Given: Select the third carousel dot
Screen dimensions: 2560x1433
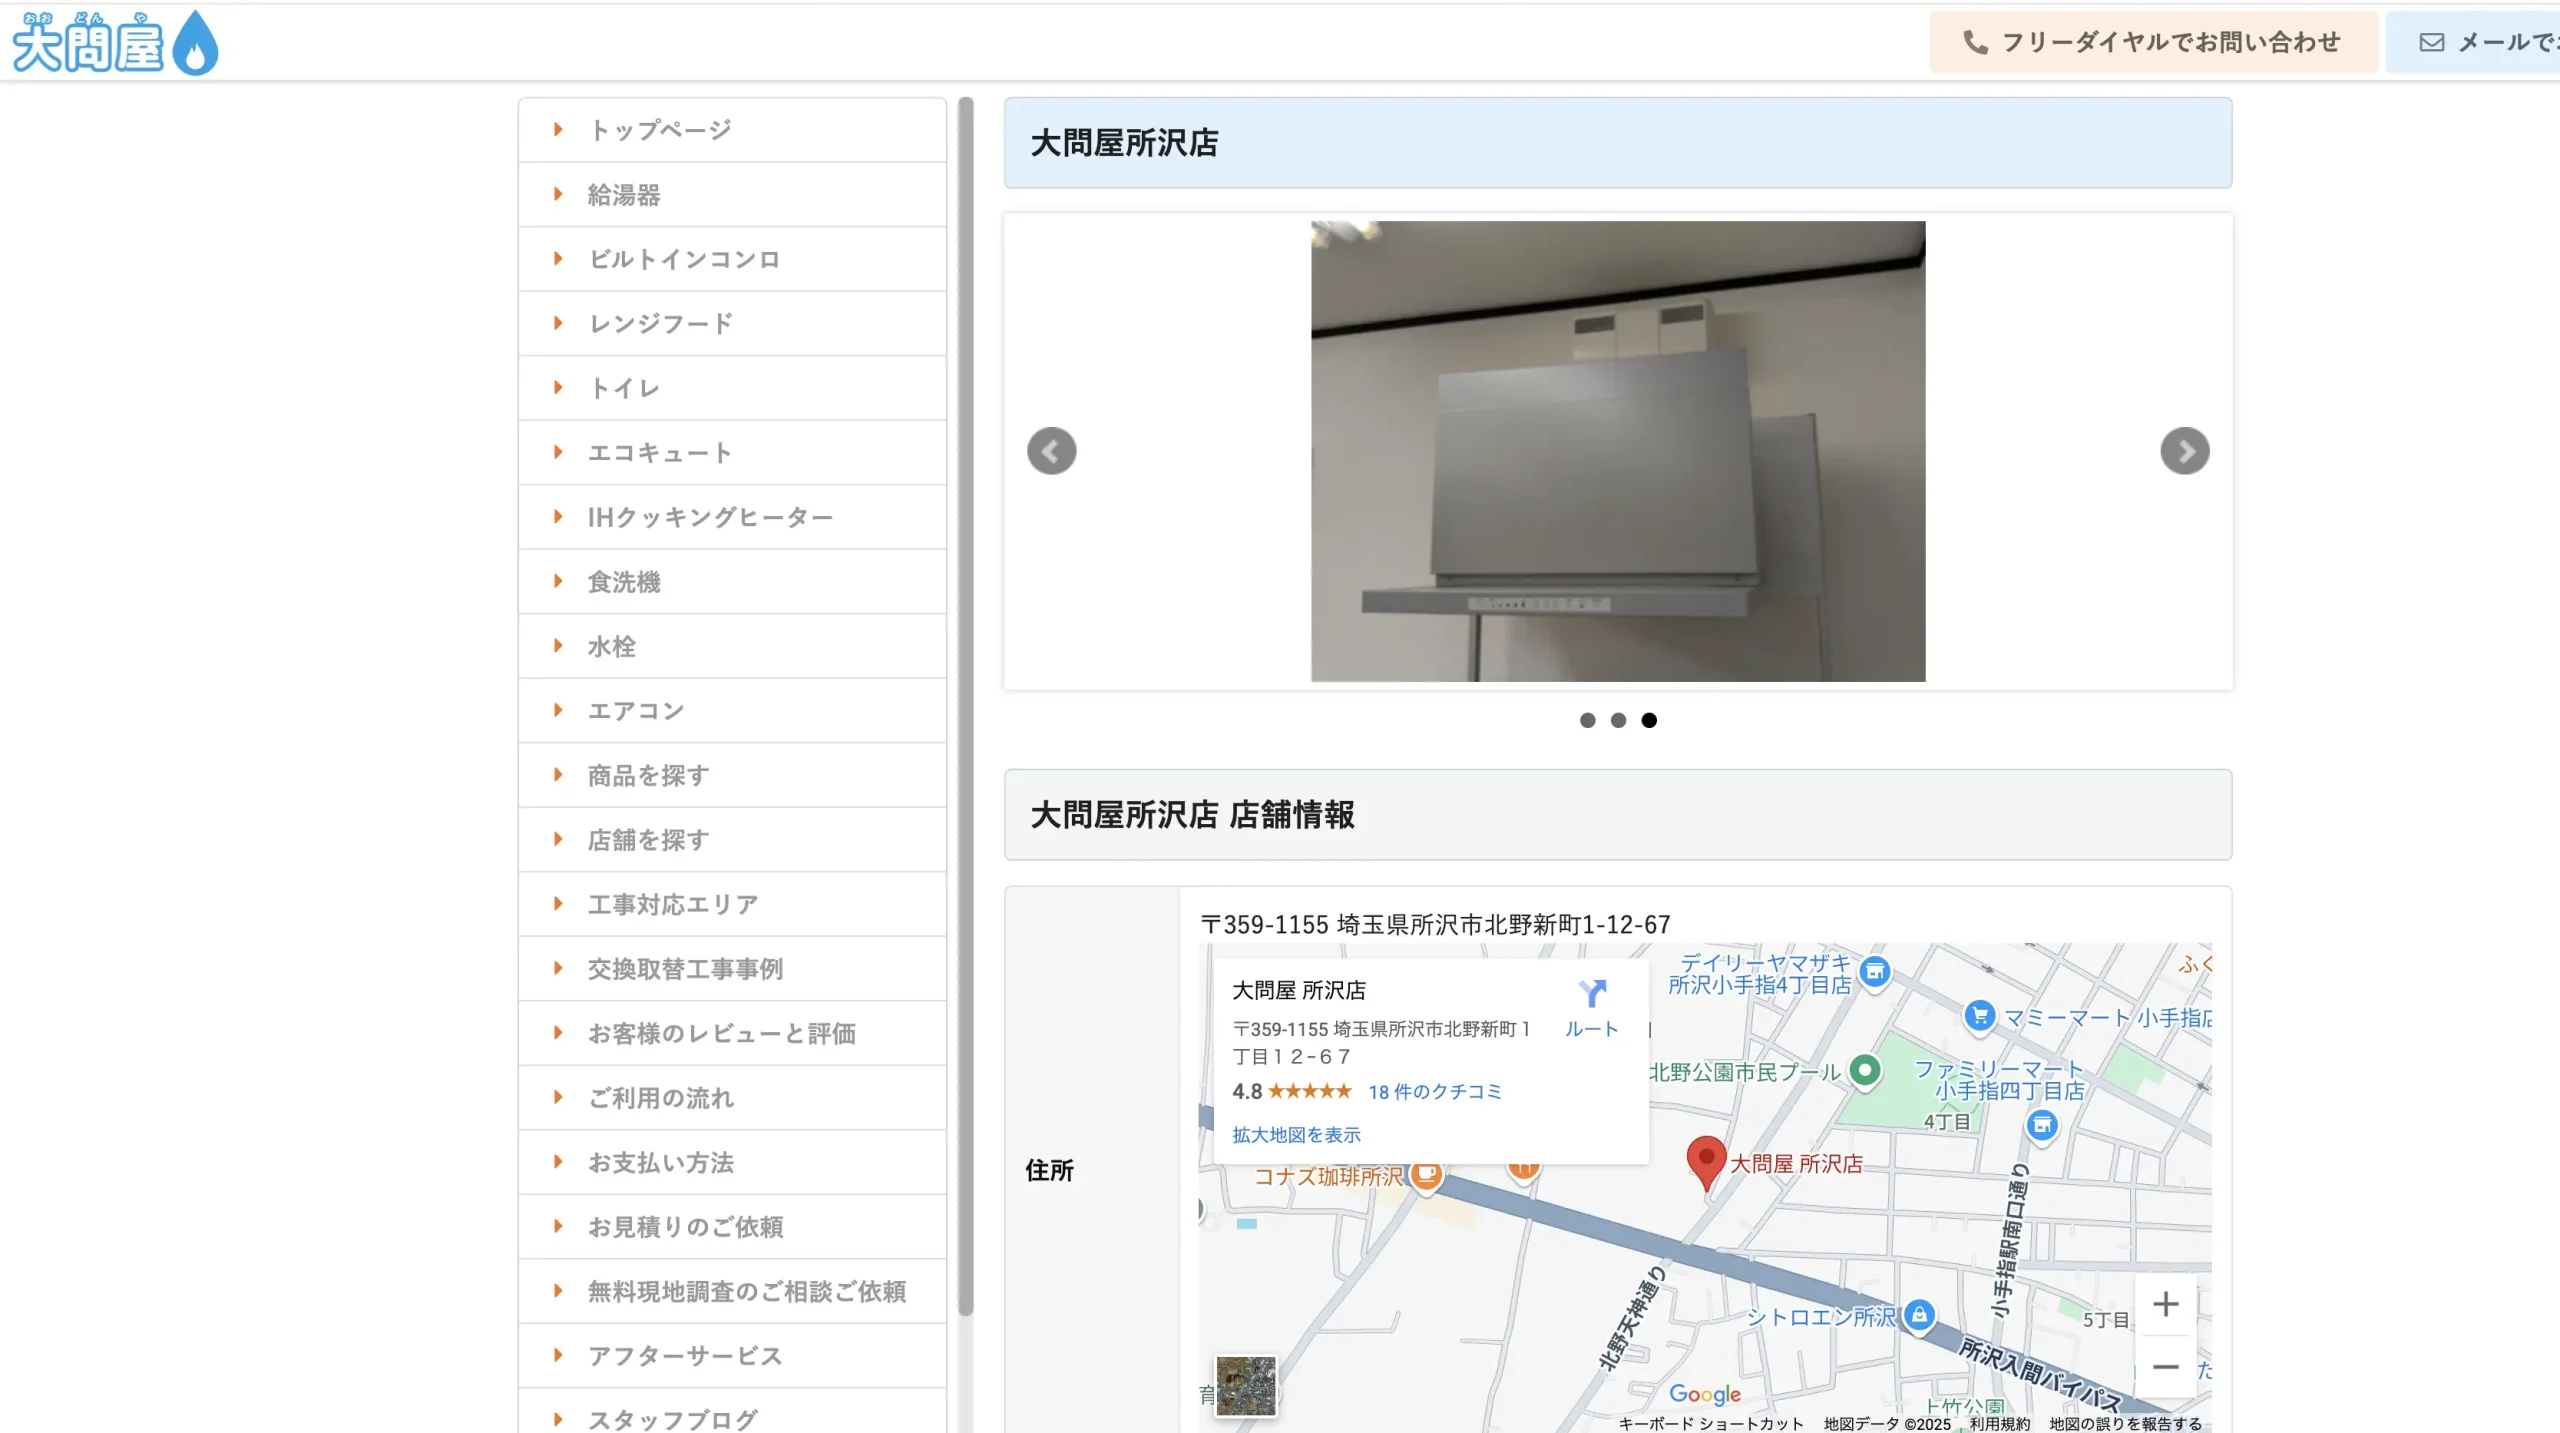Looking at the screenshot, I should pos(1649,720).
